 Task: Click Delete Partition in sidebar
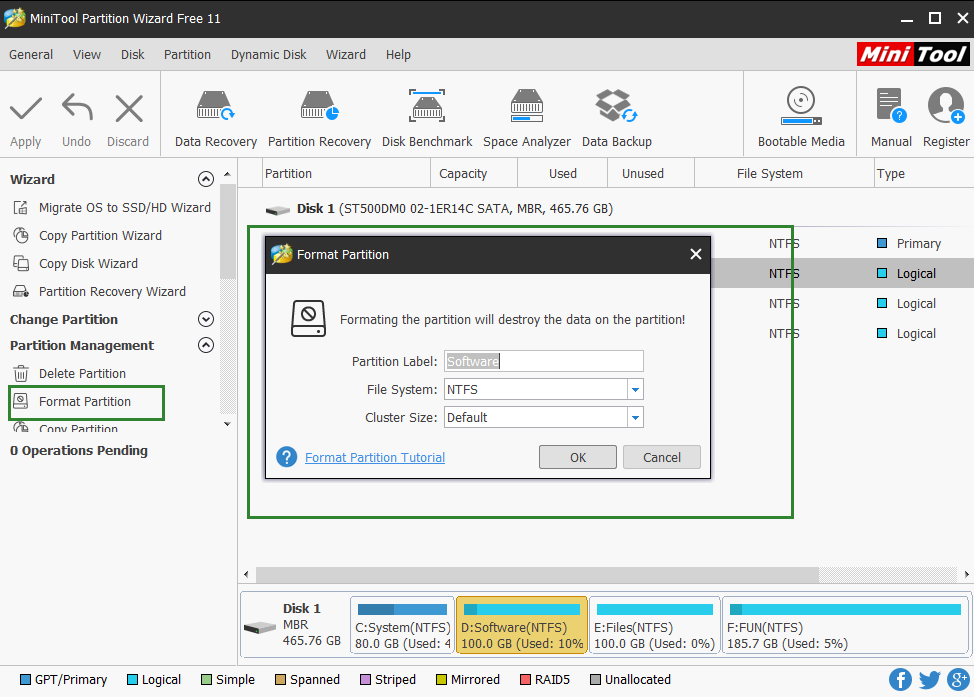tap(69, 373)
